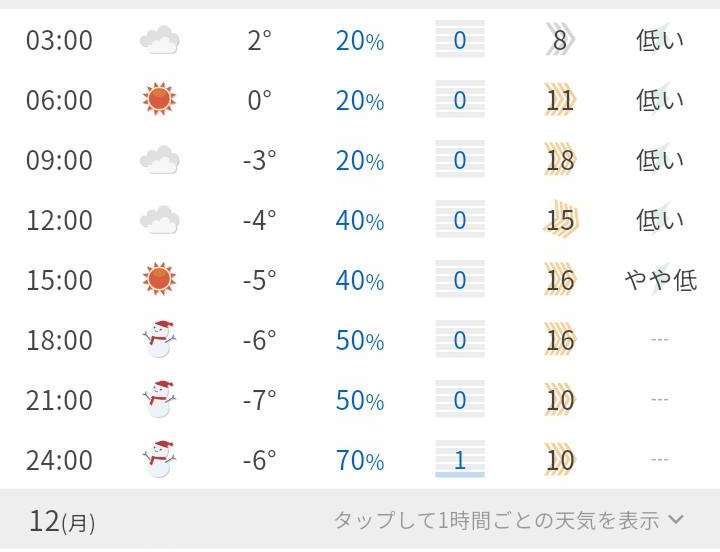Click the wind speed 15 arrow at 12:00

click(560, 220)
